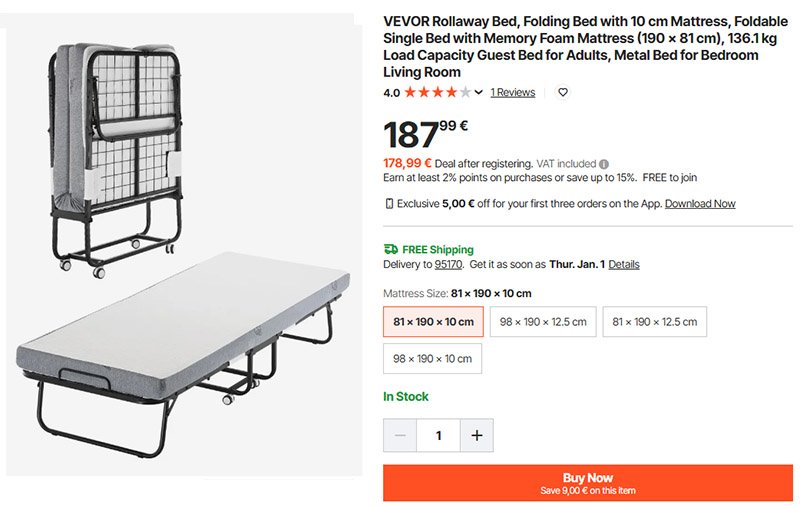Select 98 × 190 × 10 cm size
Viewport: 800px width, 506px height.
tap(432, 358)
